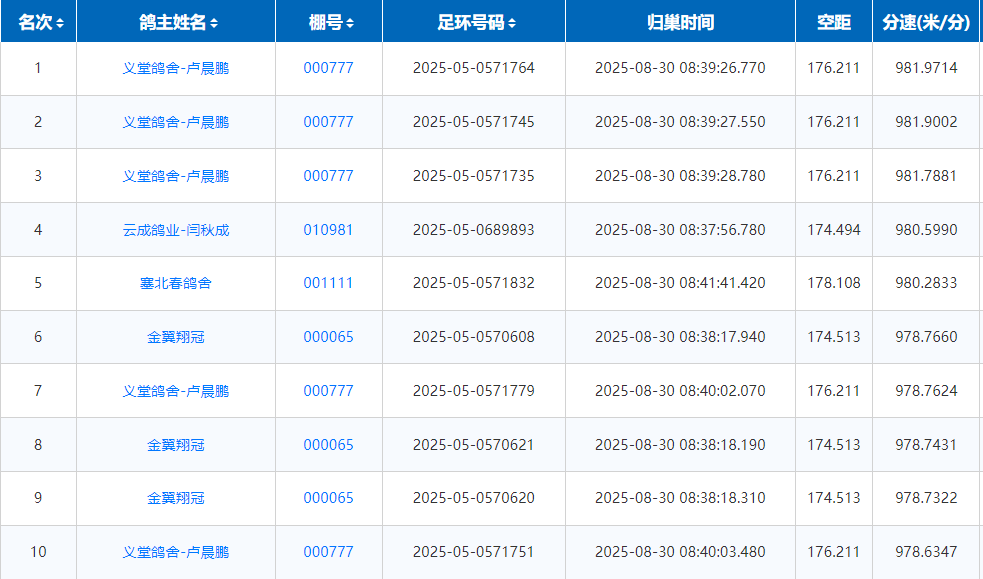Image resolution: width=983 pixels, height=579 pixels.
Task: Click sort icon beside 足环号码 header
Action: (x=512, y=23)
